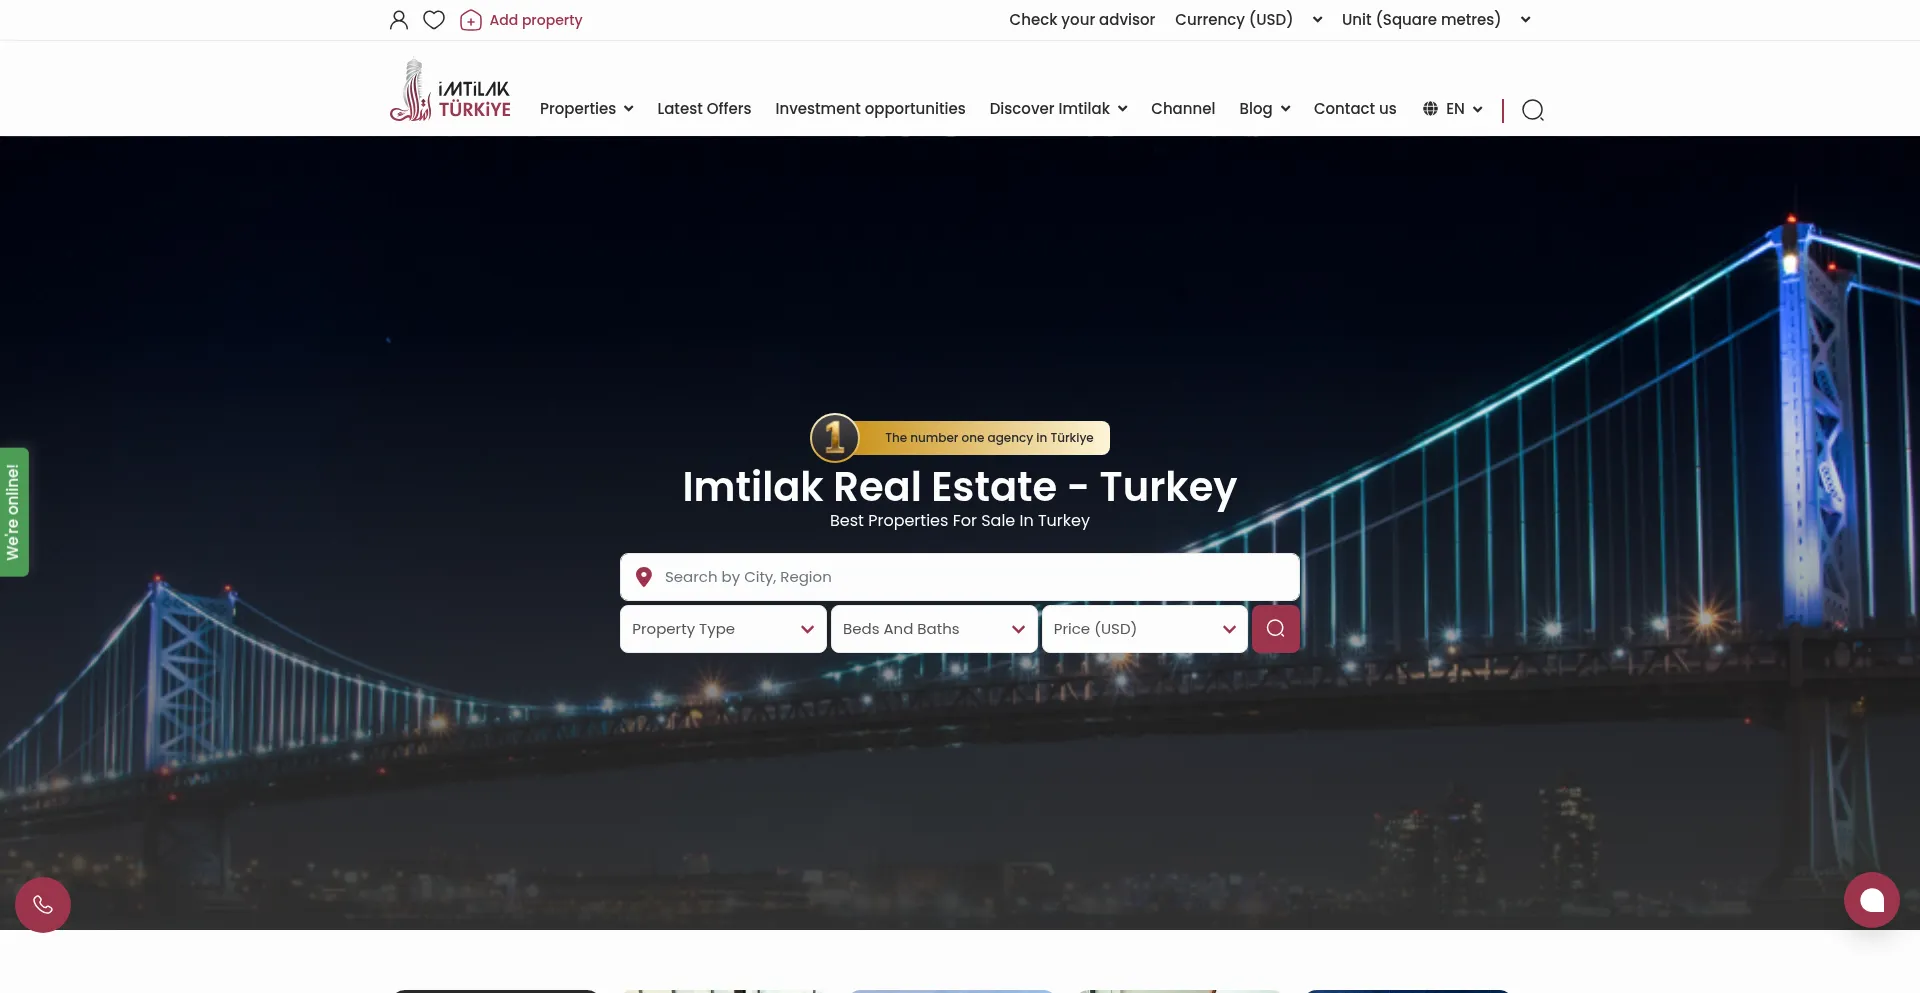Screen dimensions: 1920x993
Task: Click Best Properties For Sale In Turkey text
Action: pos(960,521)
